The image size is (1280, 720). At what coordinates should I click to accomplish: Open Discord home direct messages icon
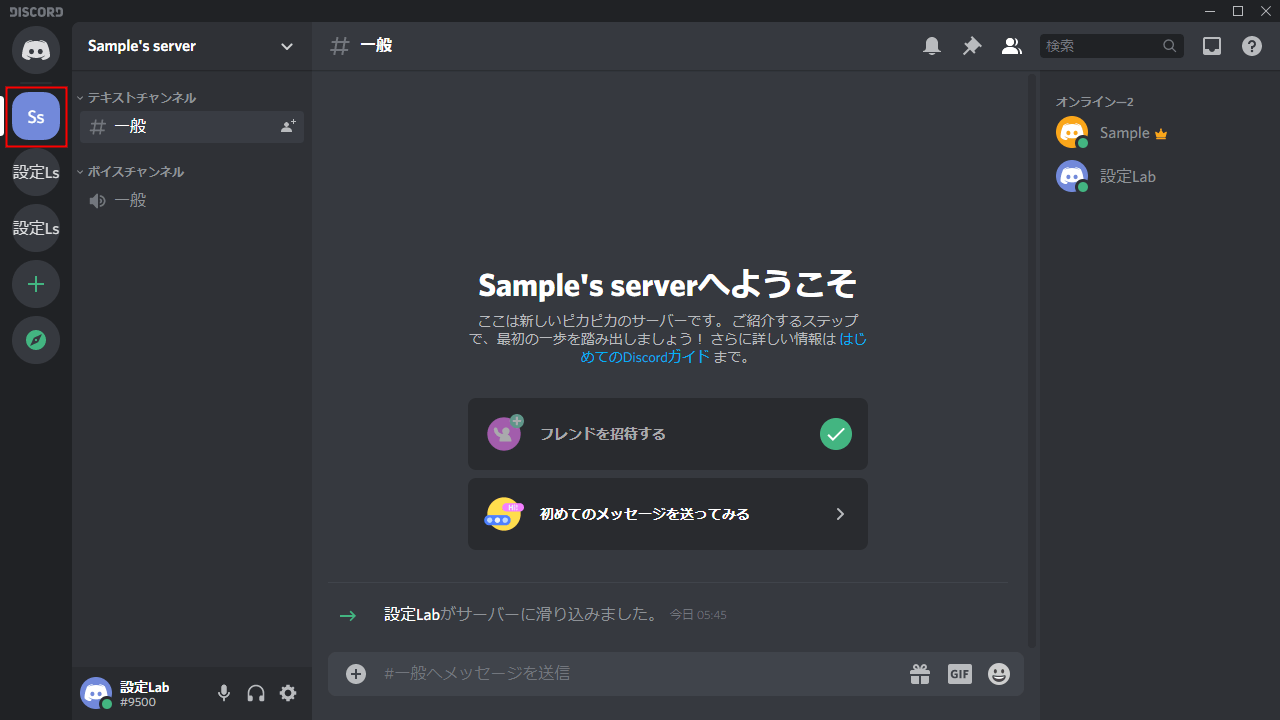tap(36, 49)
